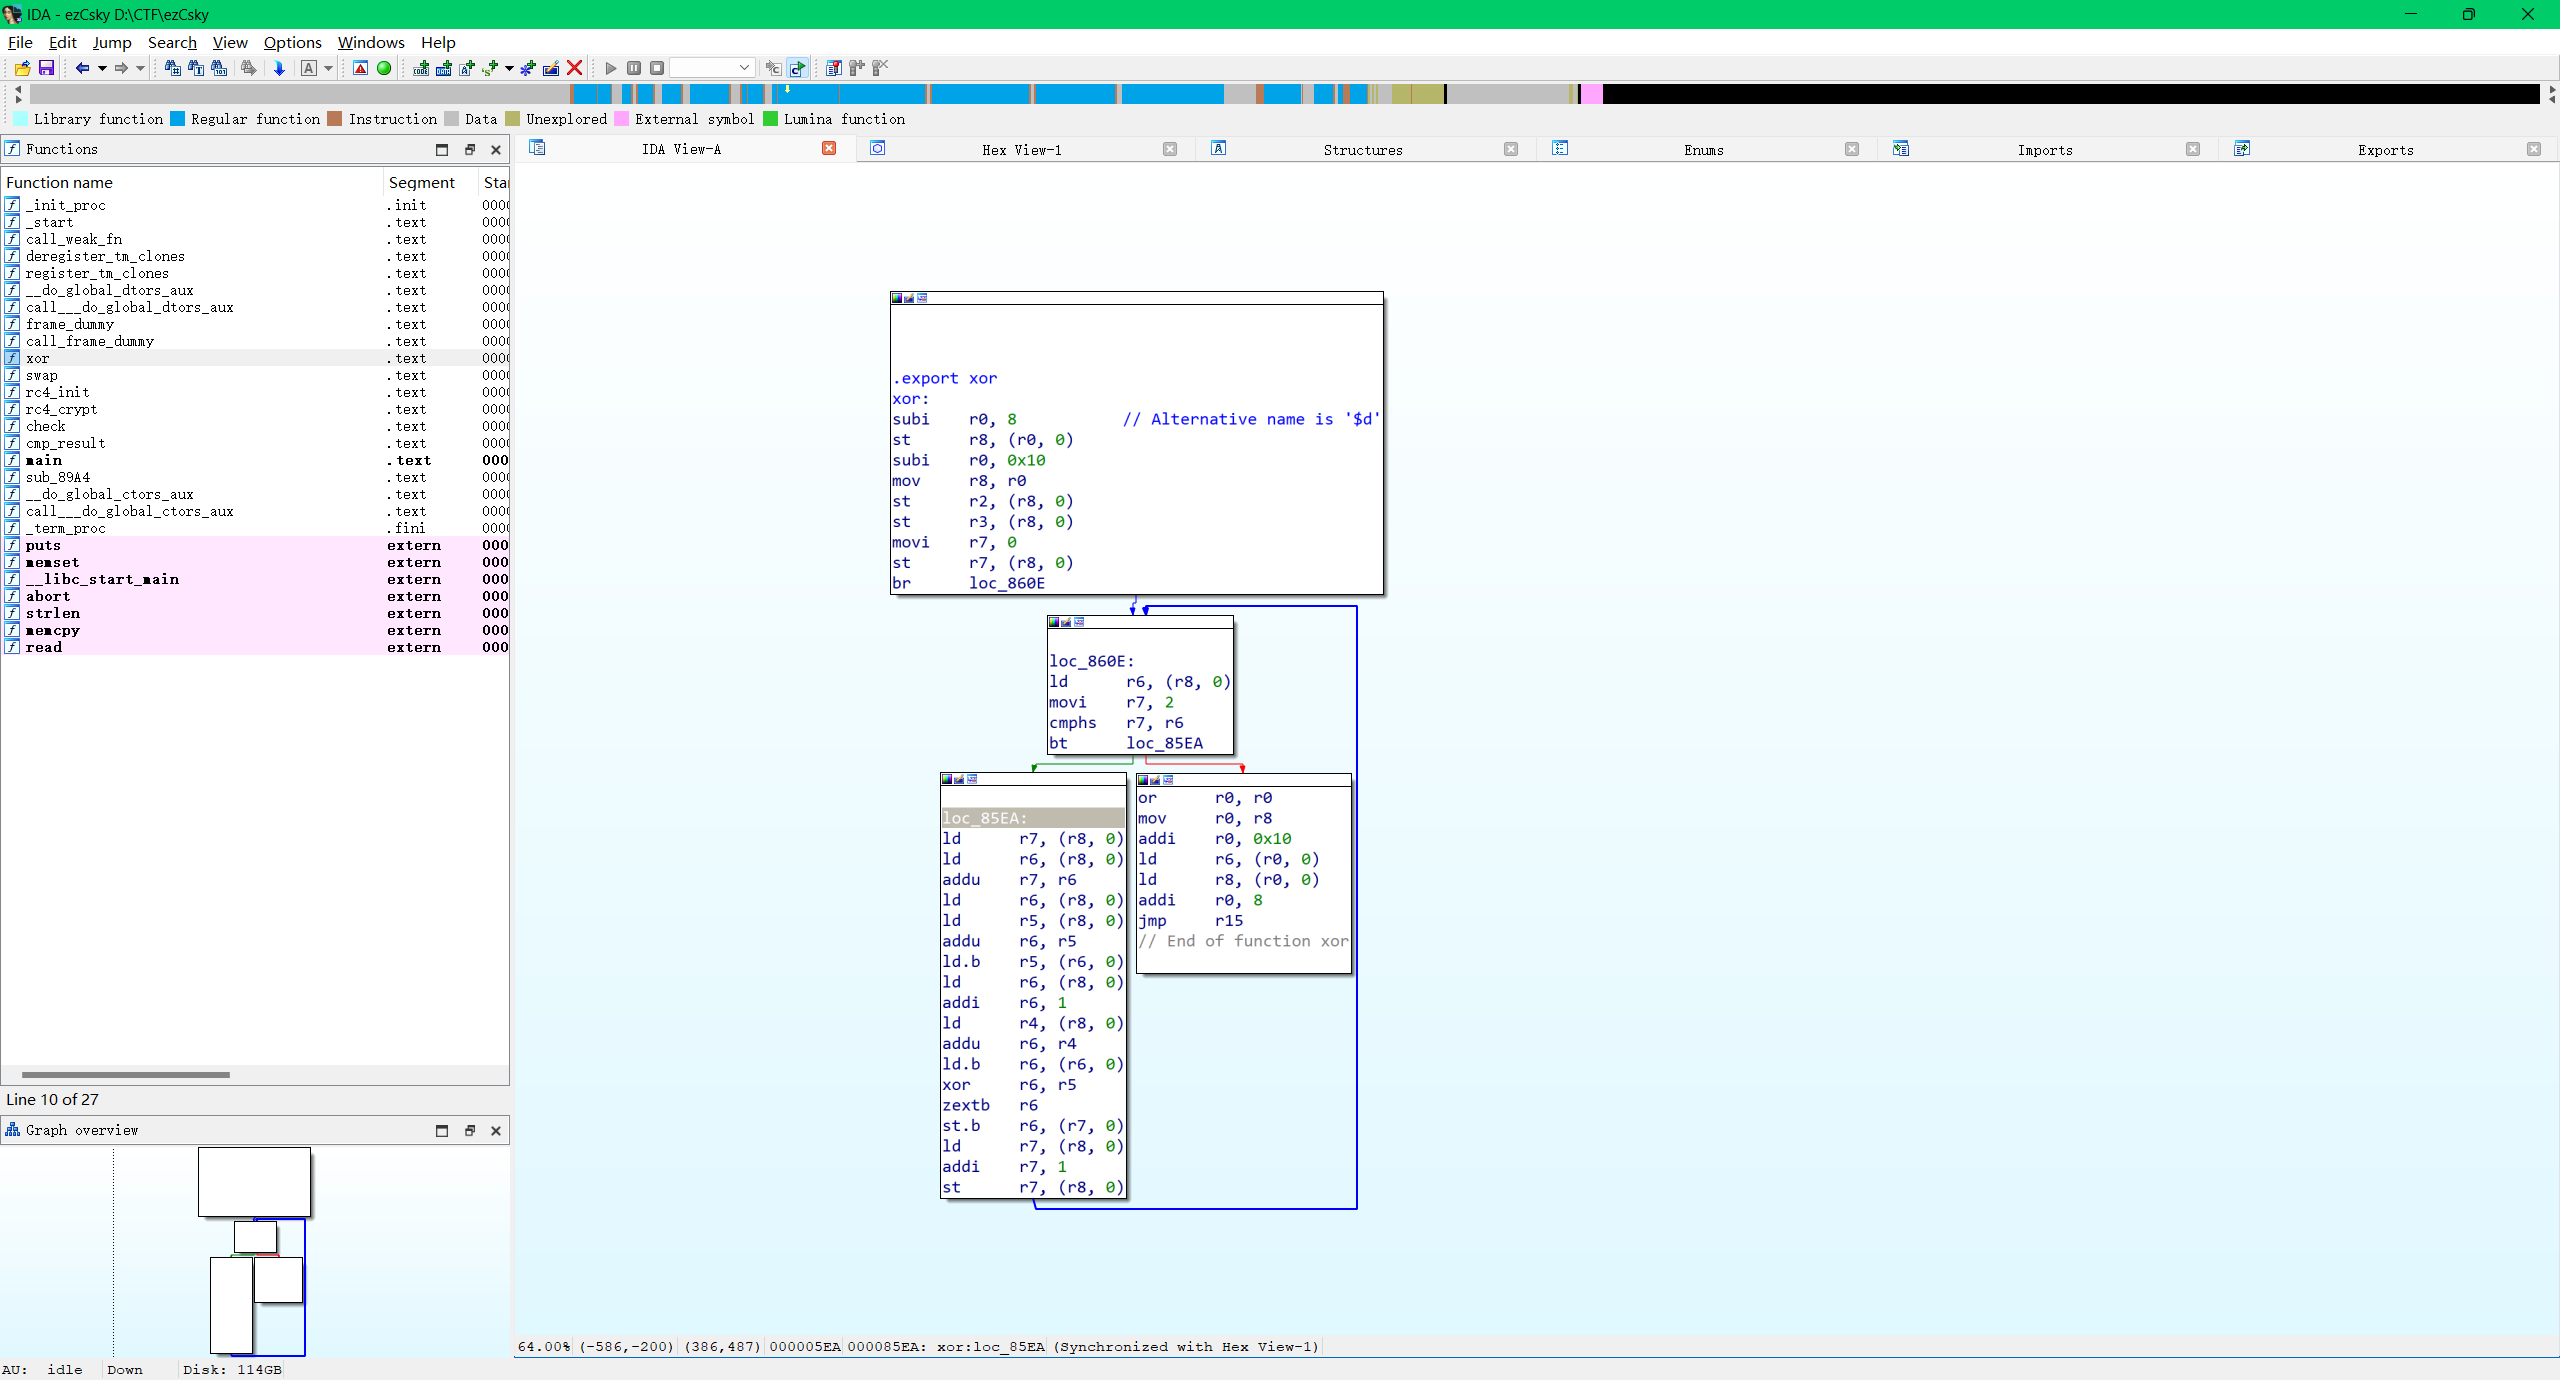Jump back with the blue left arrow
The height and width of the screenshot is (1380, 2560).
coord(83,68)
